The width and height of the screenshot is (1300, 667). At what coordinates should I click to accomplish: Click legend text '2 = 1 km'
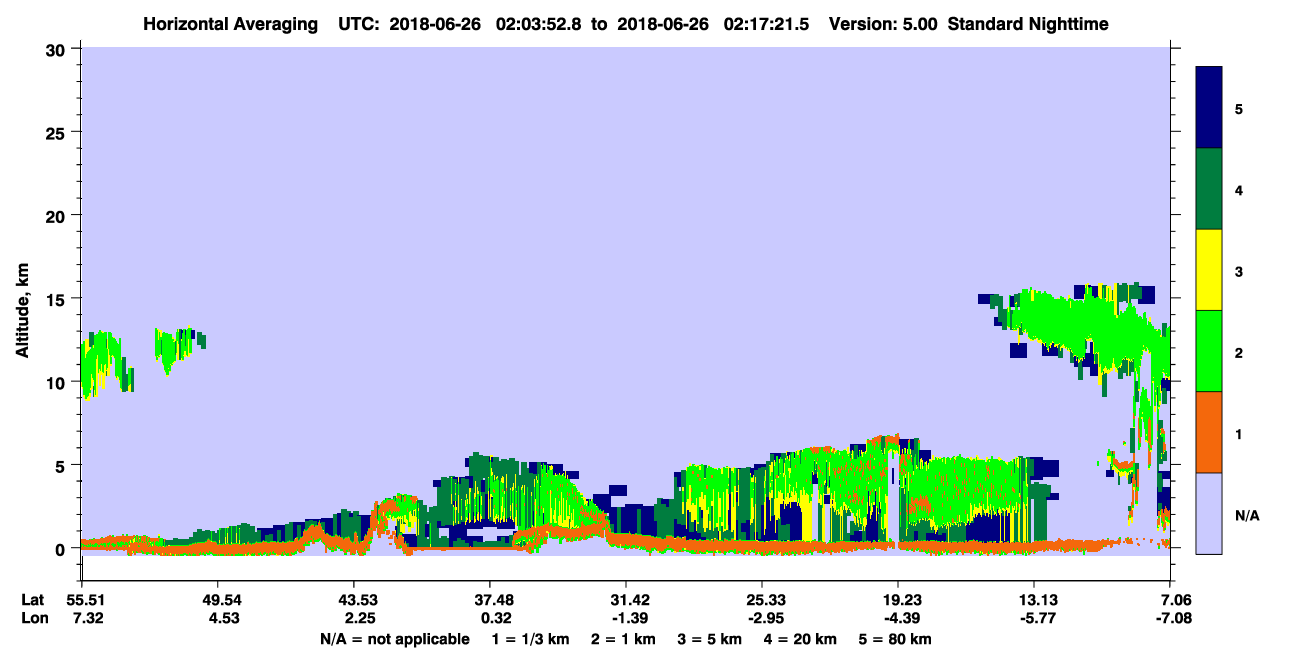623,639
